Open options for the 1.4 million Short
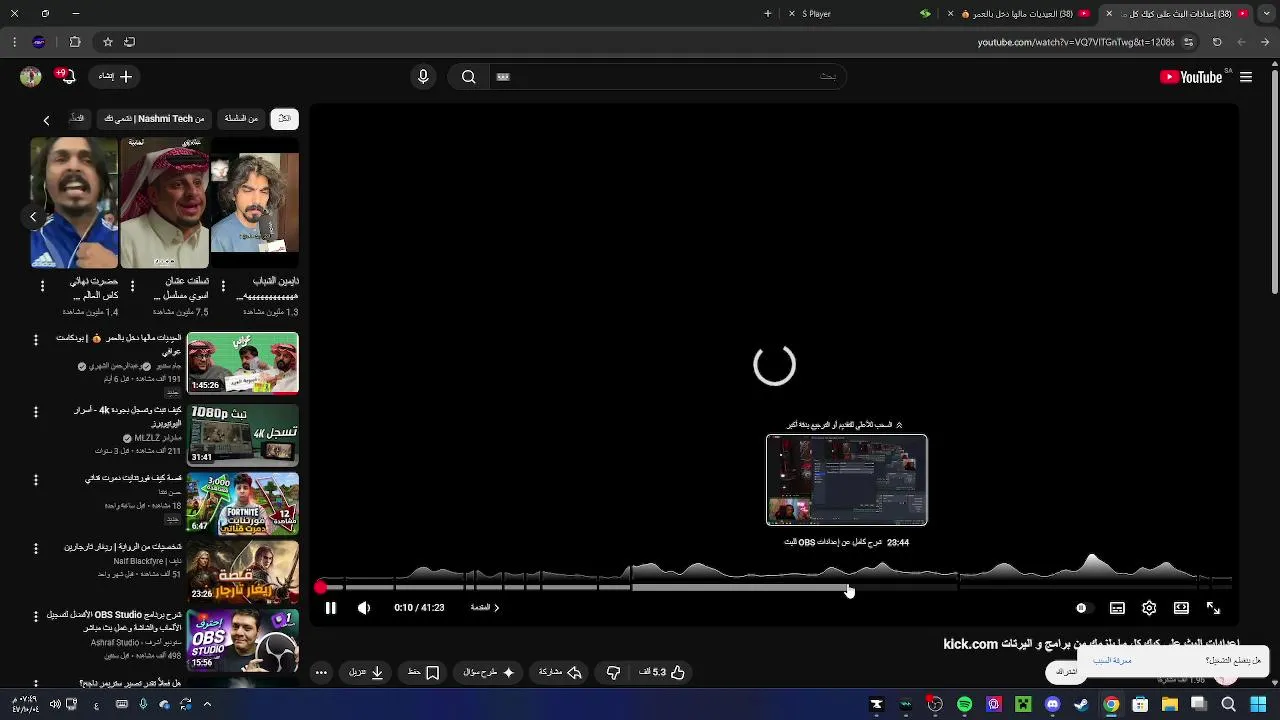Viewport: 1280px width, 720px height. click(42, 287)
